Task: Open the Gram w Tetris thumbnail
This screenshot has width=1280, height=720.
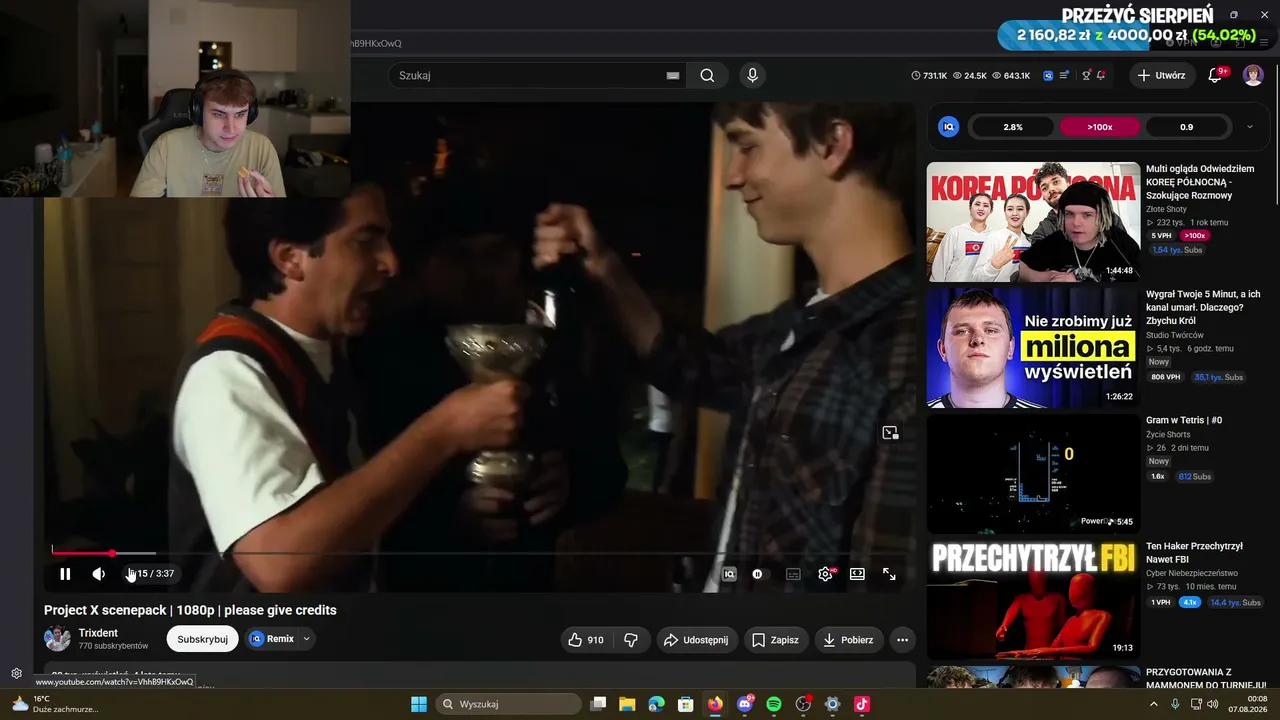Action: coord(1033,474)
